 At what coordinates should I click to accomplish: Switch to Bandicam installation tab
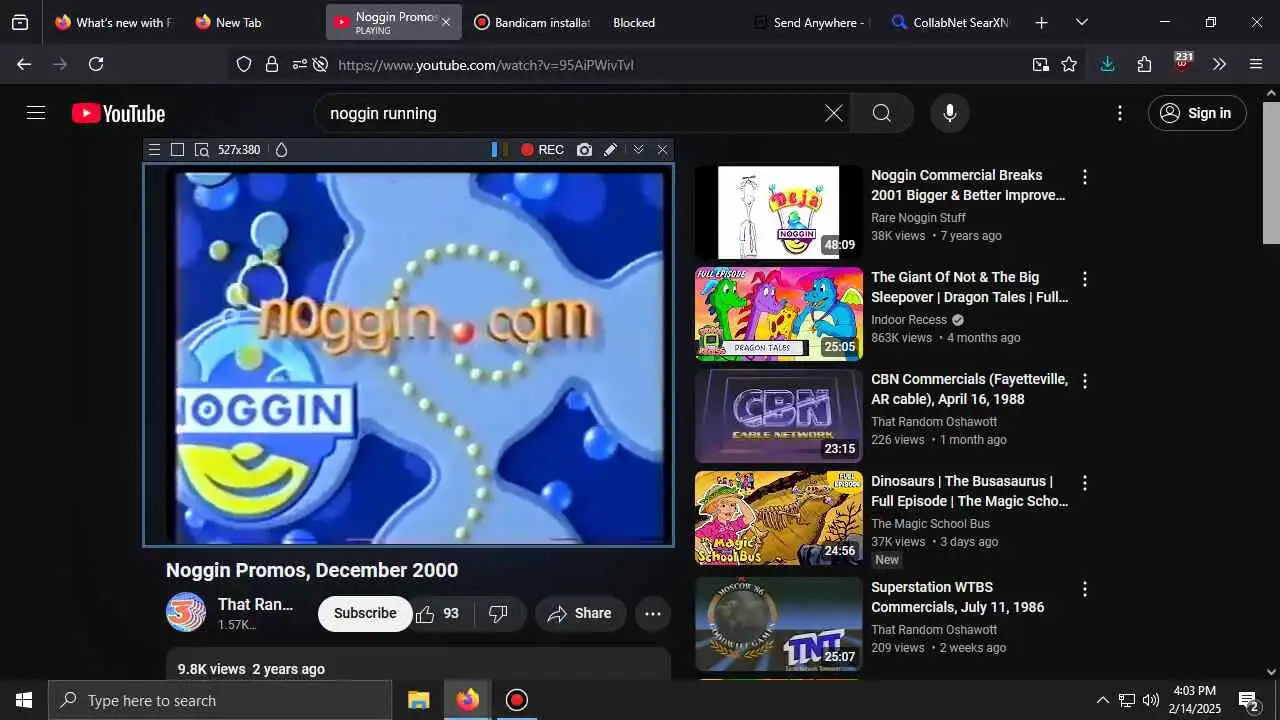[531, 22]
